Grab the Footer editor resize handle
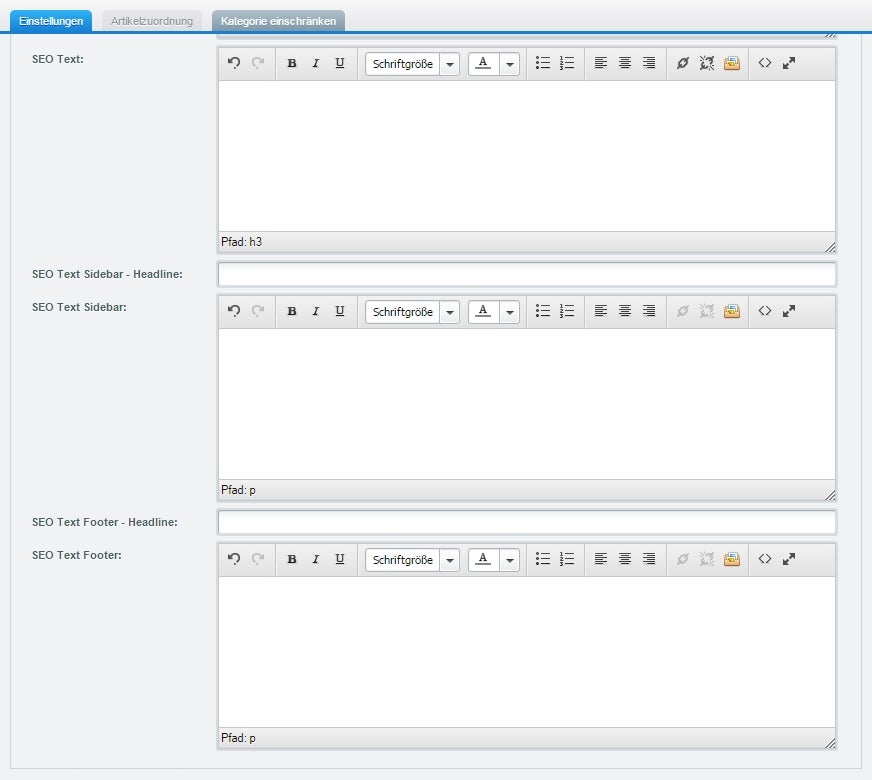The height and width of the screenshot is (780, 872). tap(830, 743)
